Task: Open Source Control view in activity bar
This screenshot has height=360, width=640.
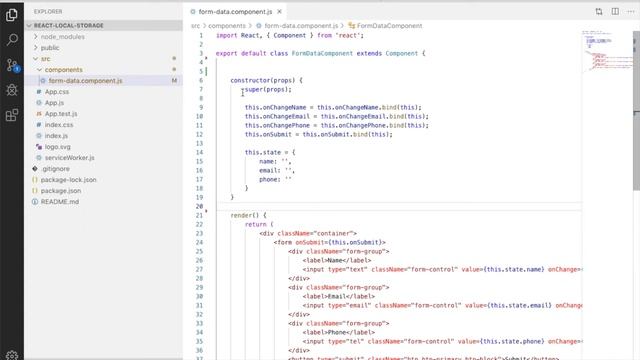Action: click(x=12, y=65)
